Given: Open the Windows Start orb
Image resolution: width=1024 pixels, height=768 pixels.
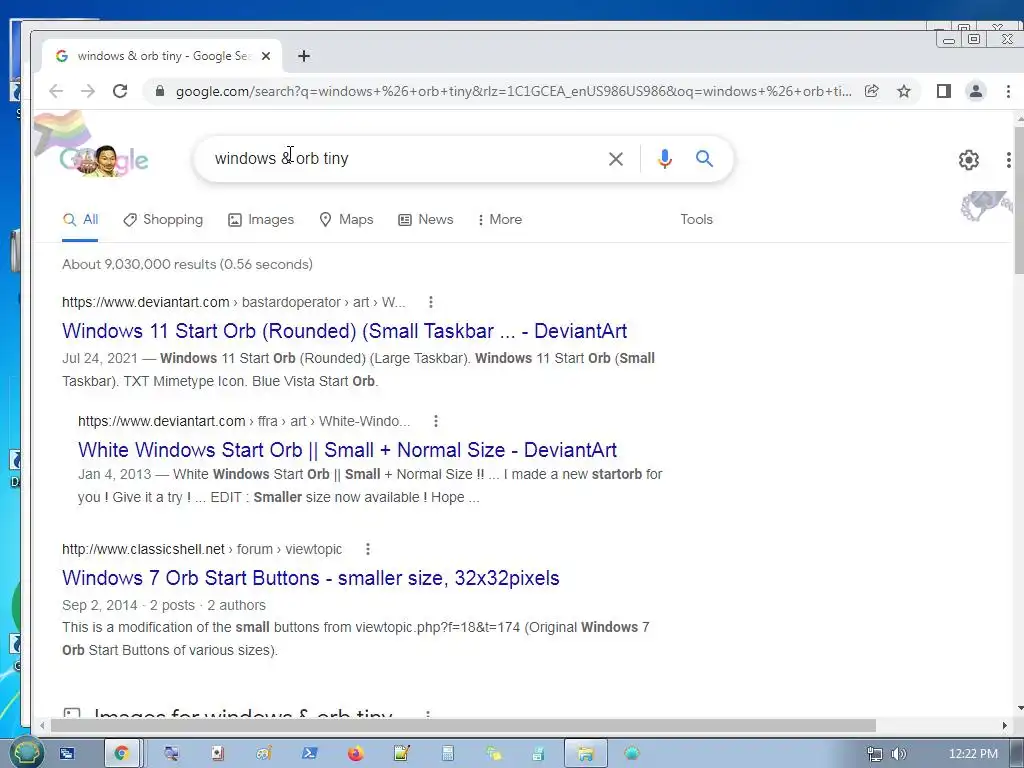Looking at the screenshot, I should point(26,753).
